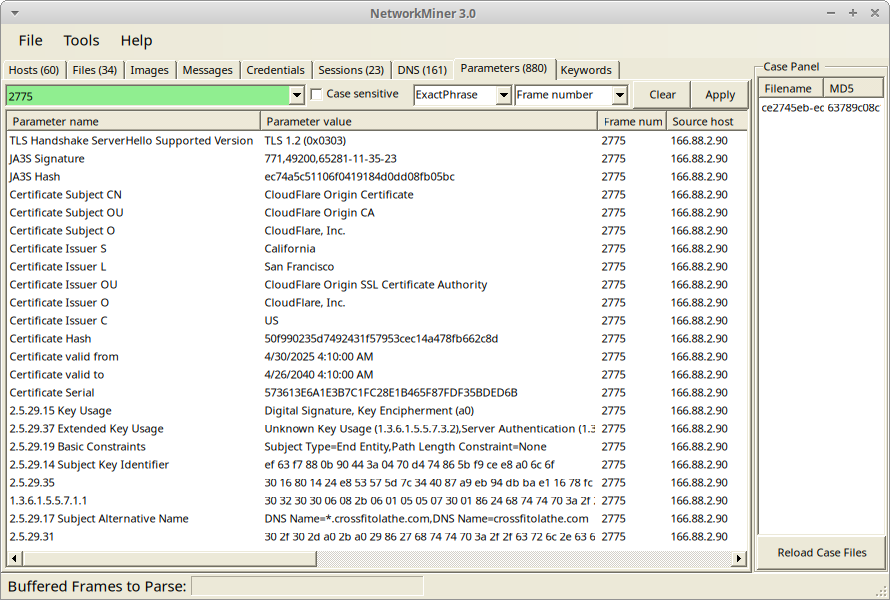Select the JA3S Signature row
890x600 pixels.
pos(377,158)
